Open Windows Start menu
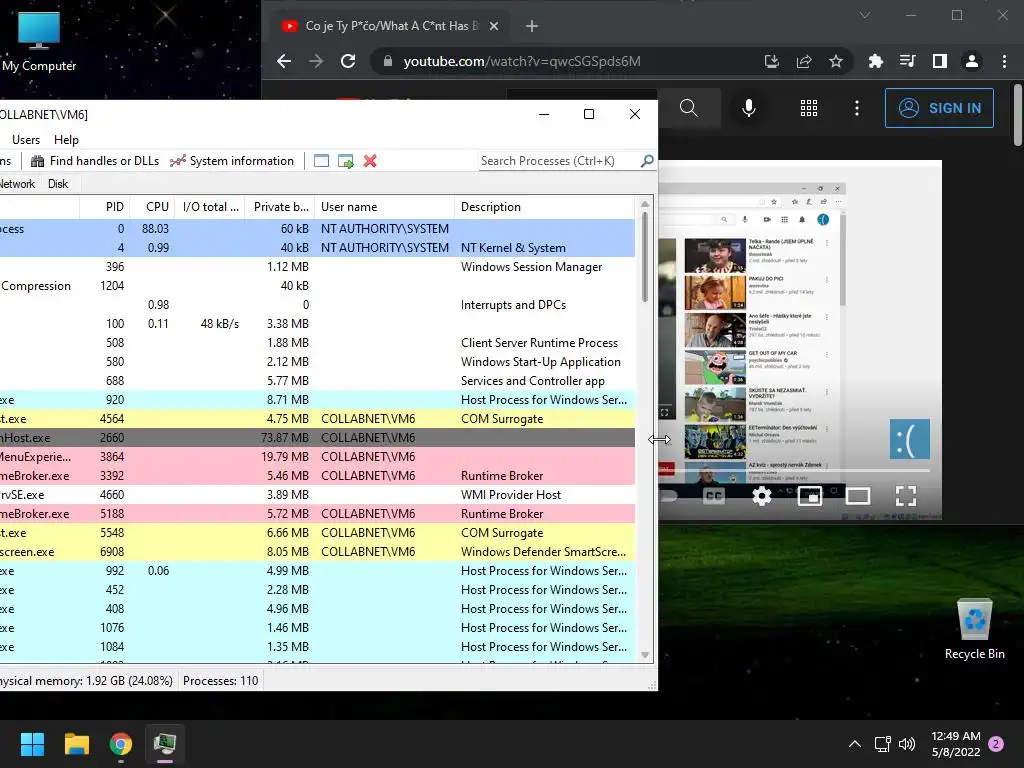1024x768 pixels. pos(32,744)
